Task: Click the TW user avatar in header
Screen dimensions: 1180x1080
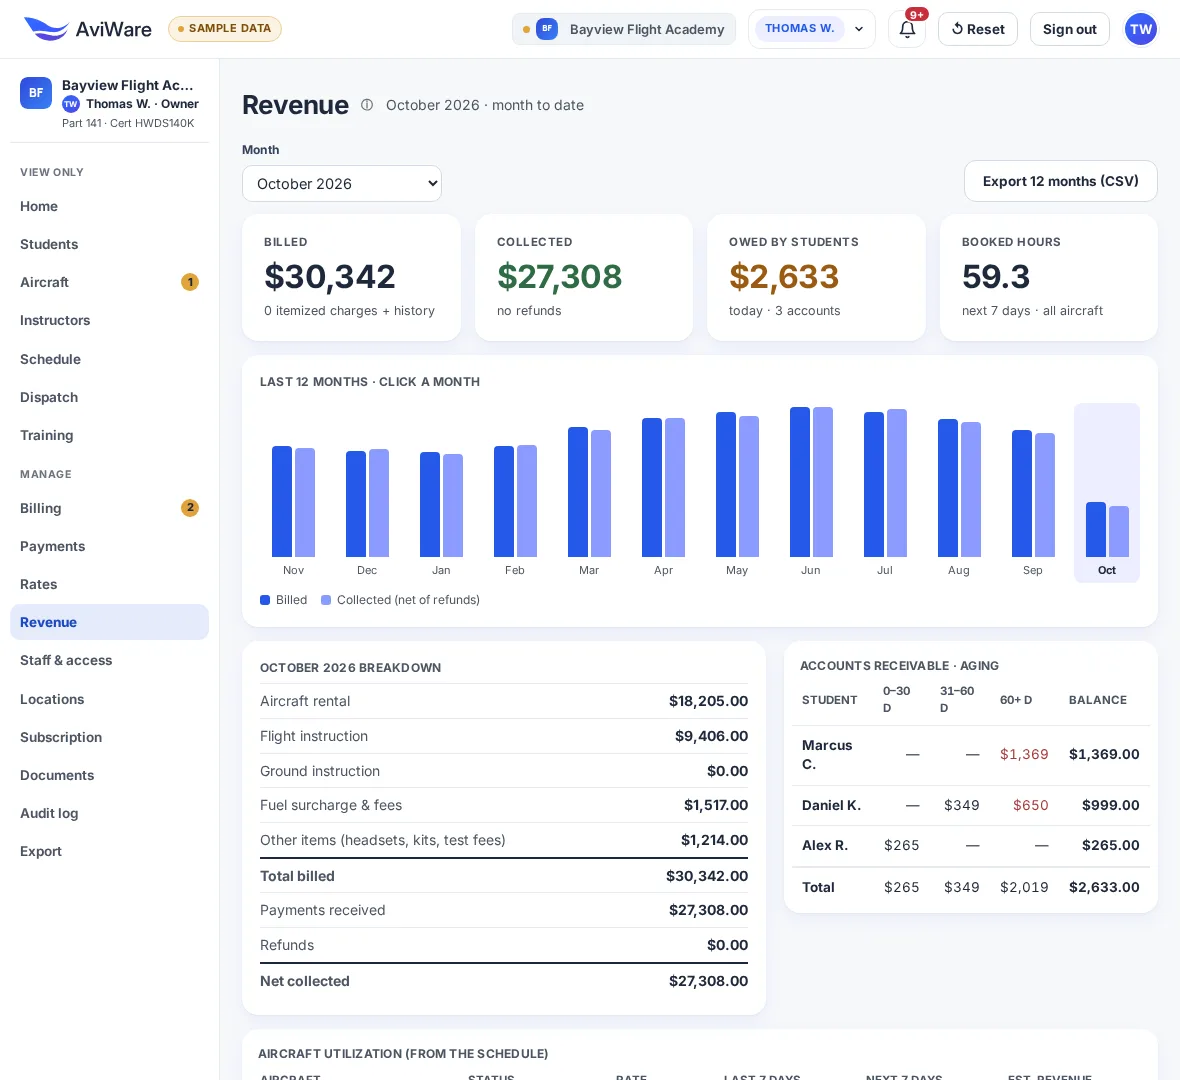Action: pyautogui.click(x=1140, y=29)
